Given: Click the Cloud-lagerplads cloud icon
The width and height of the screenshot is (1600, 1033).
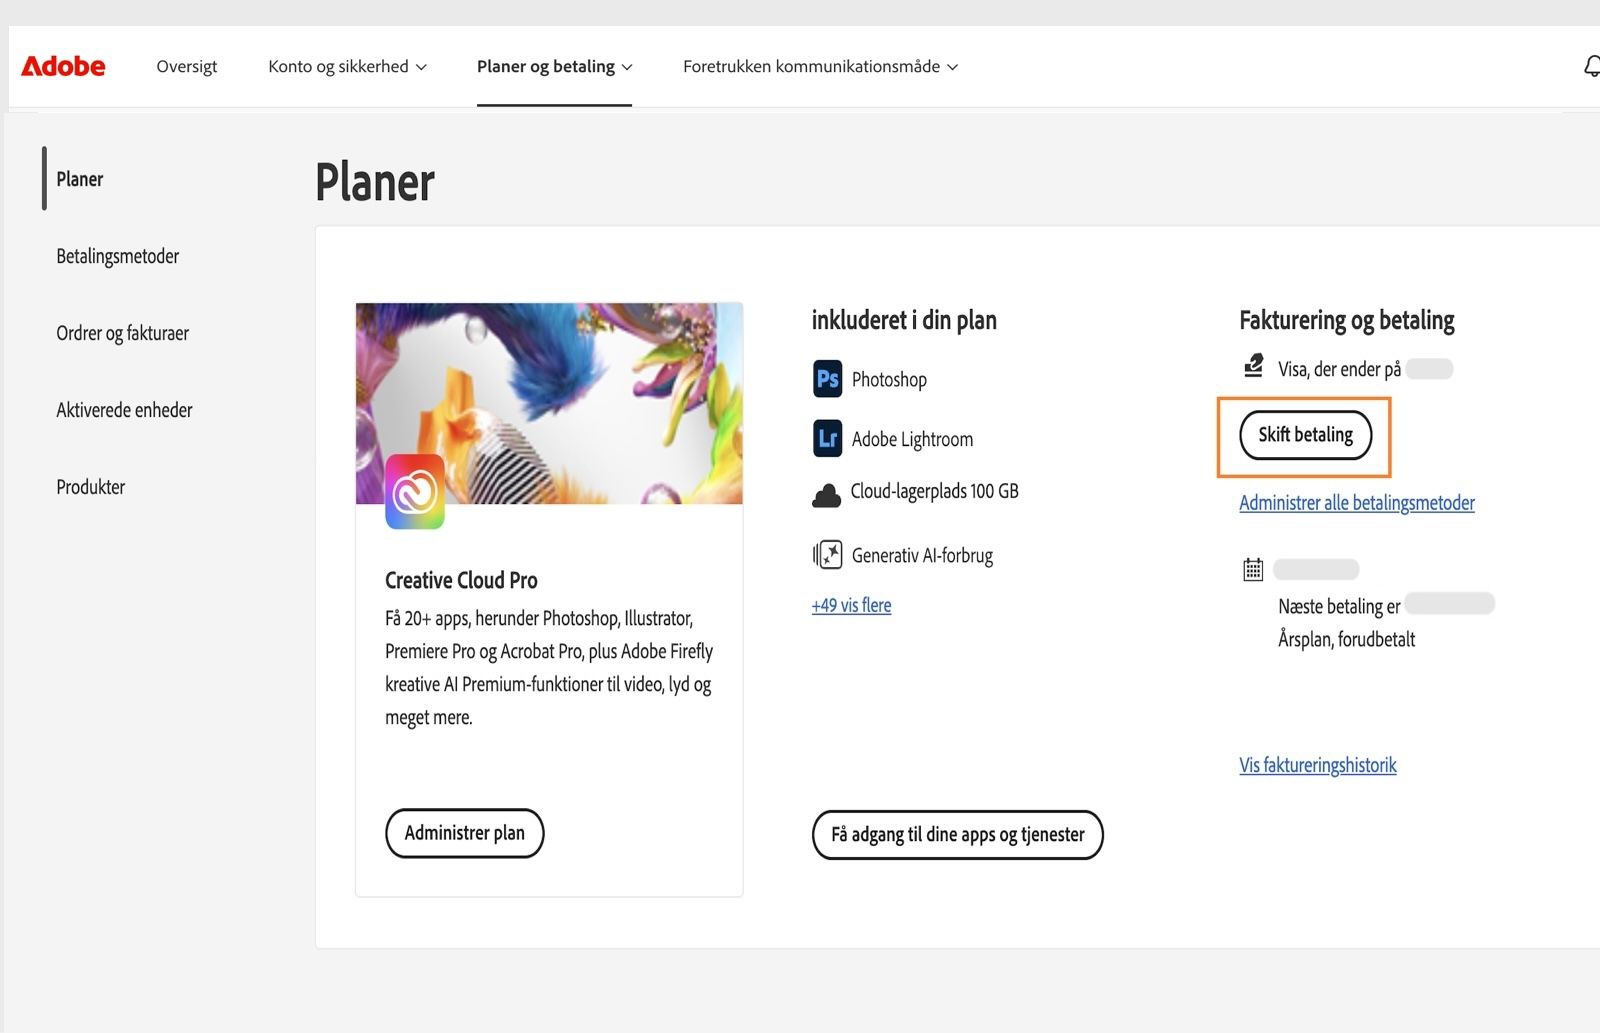Looking at the screenshot, I should (826, 494).
